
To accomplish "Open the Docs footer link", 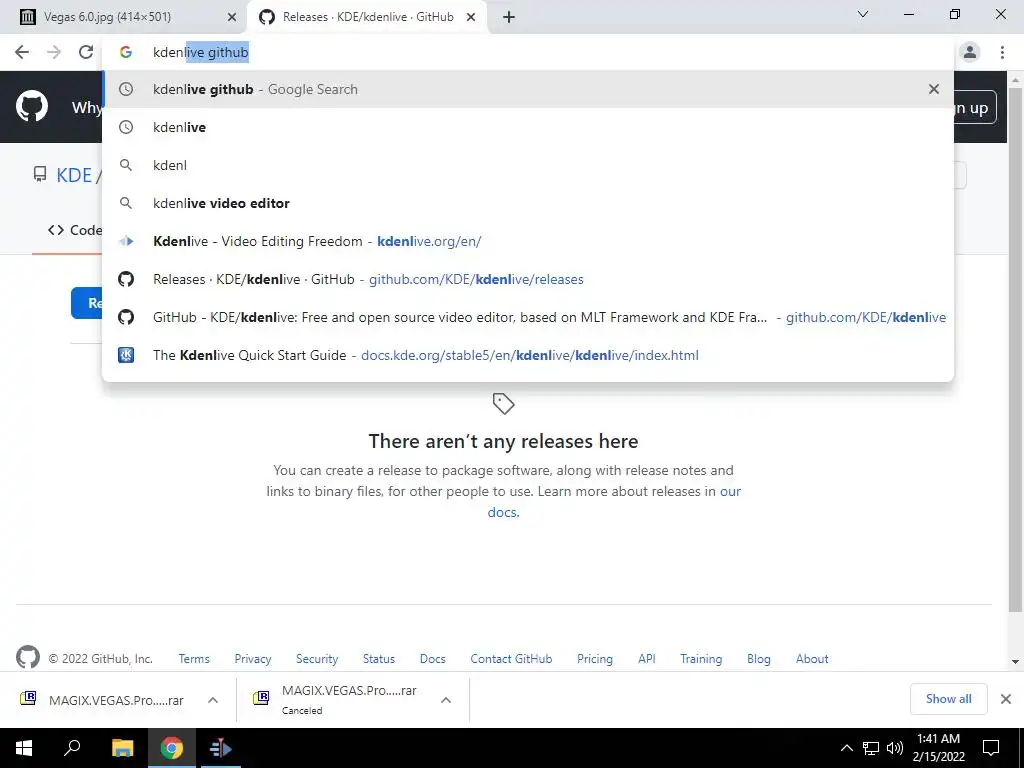I will [x=432, y=659].
